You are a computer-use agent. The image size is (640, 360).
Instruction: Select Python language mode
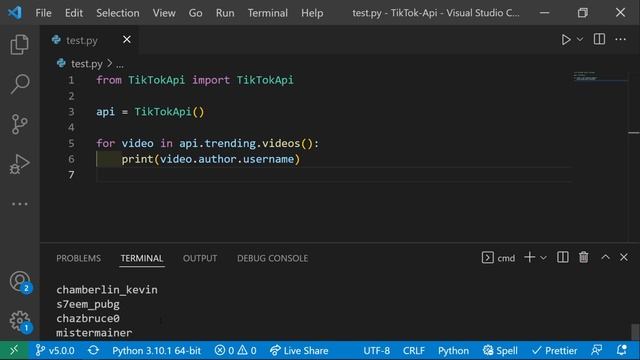point(453,351)
